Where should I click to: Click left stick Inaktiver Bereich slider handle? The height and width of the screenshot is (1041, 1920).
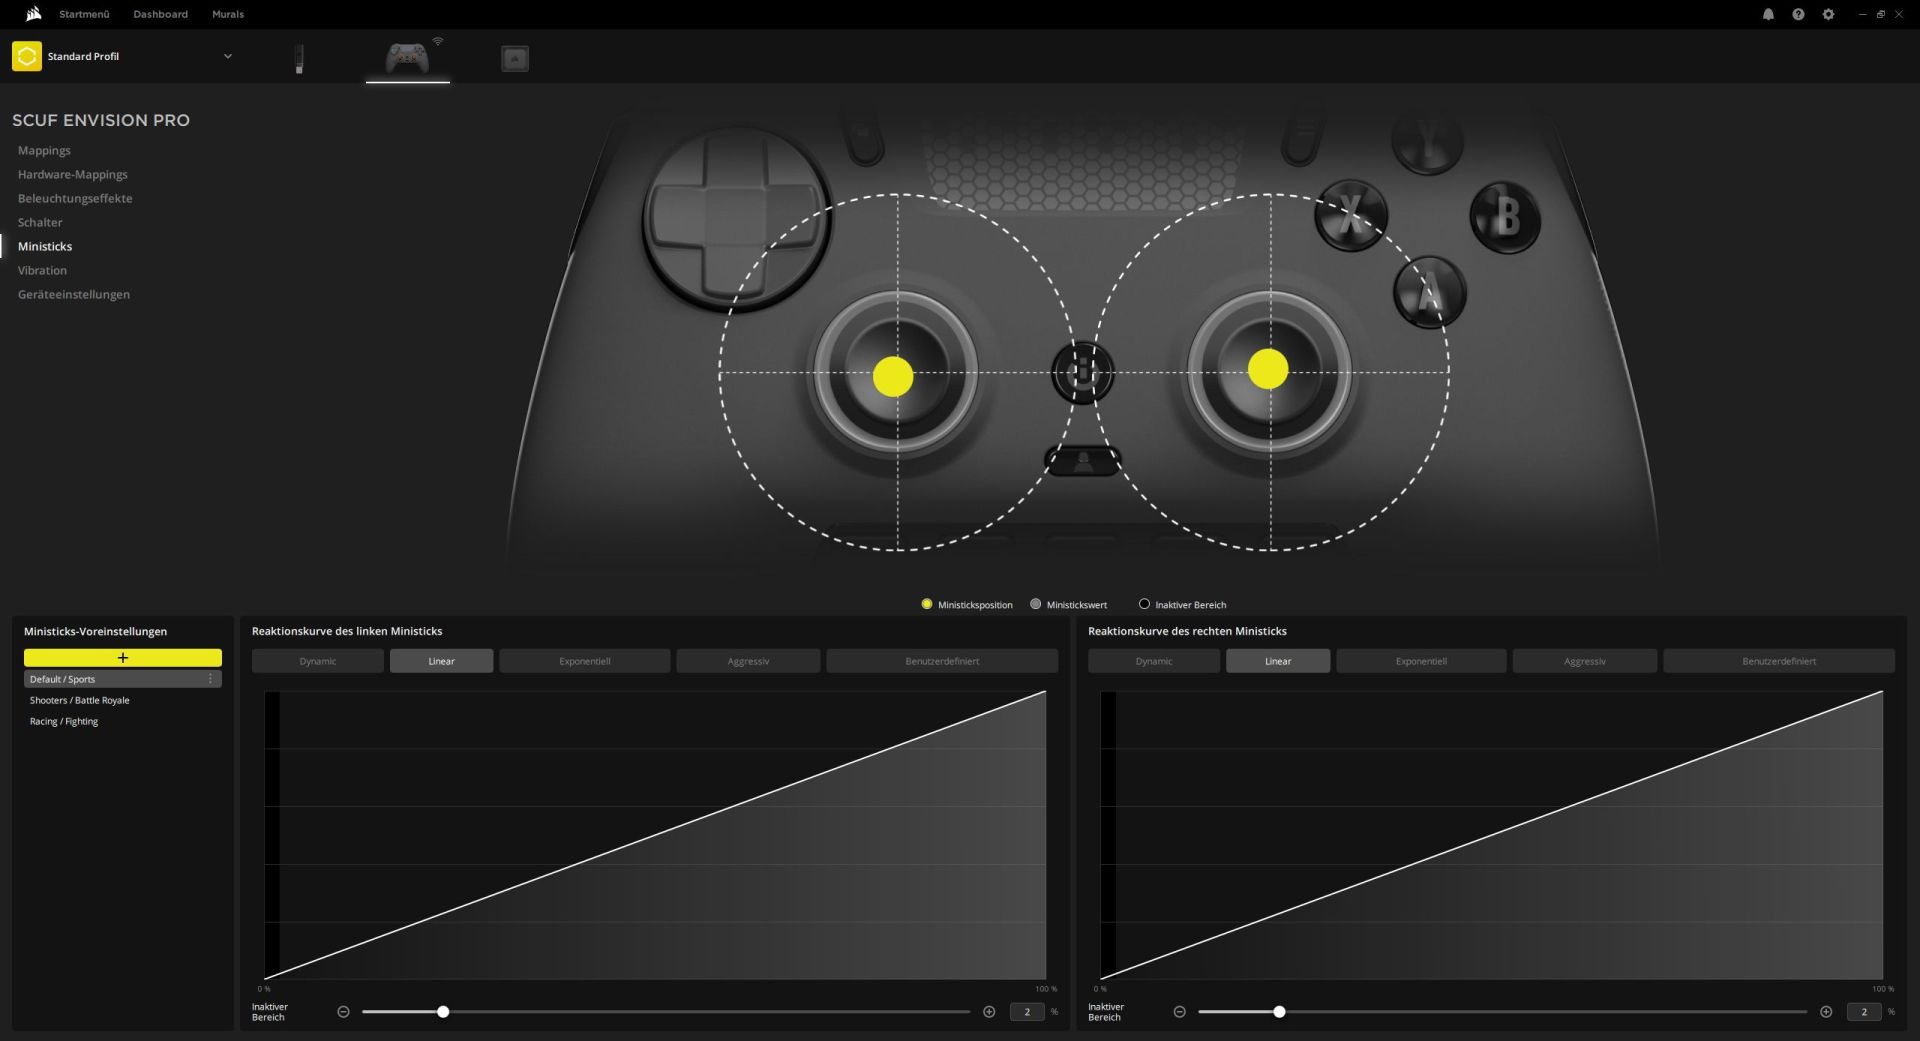click(x=443, y=1012)
